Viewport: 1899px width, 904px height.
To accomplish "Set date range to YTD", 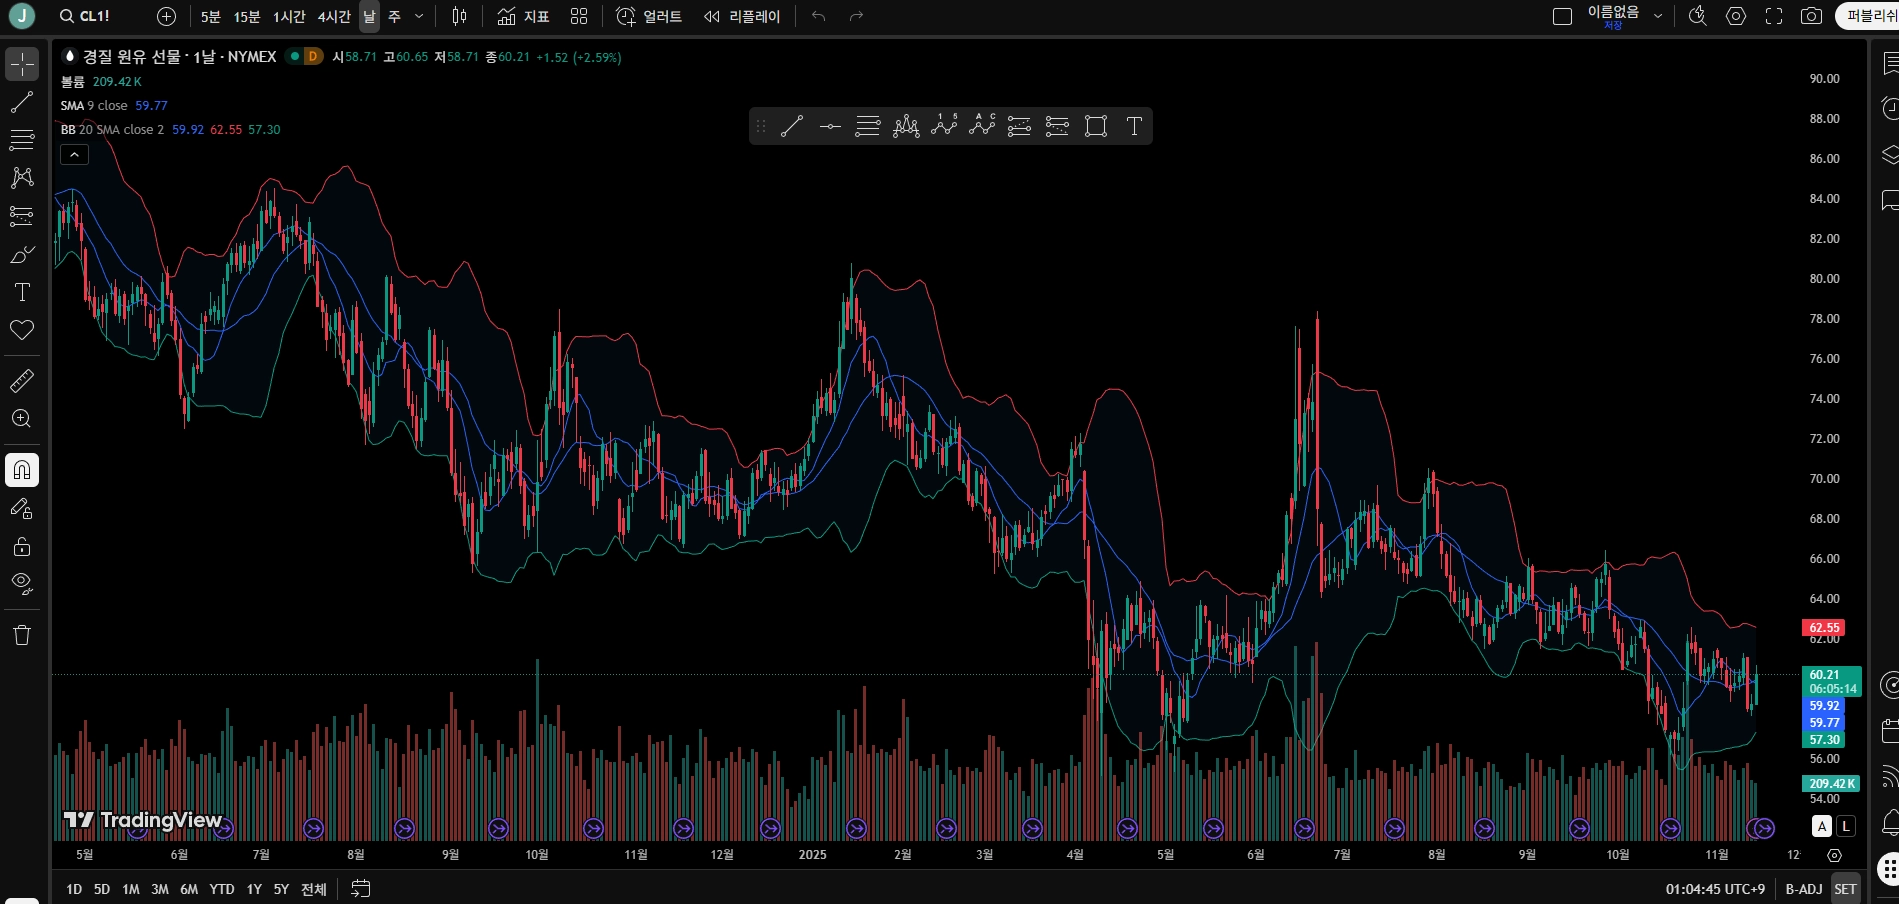I will tap(222, 889).
